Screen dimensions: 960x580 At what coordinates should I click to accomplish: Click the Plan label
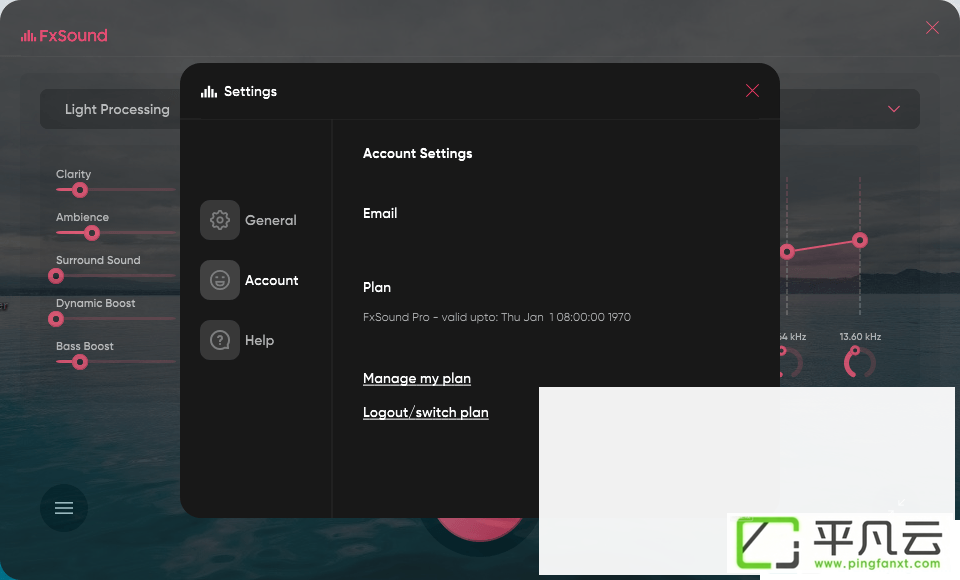[x=377, y=287]
